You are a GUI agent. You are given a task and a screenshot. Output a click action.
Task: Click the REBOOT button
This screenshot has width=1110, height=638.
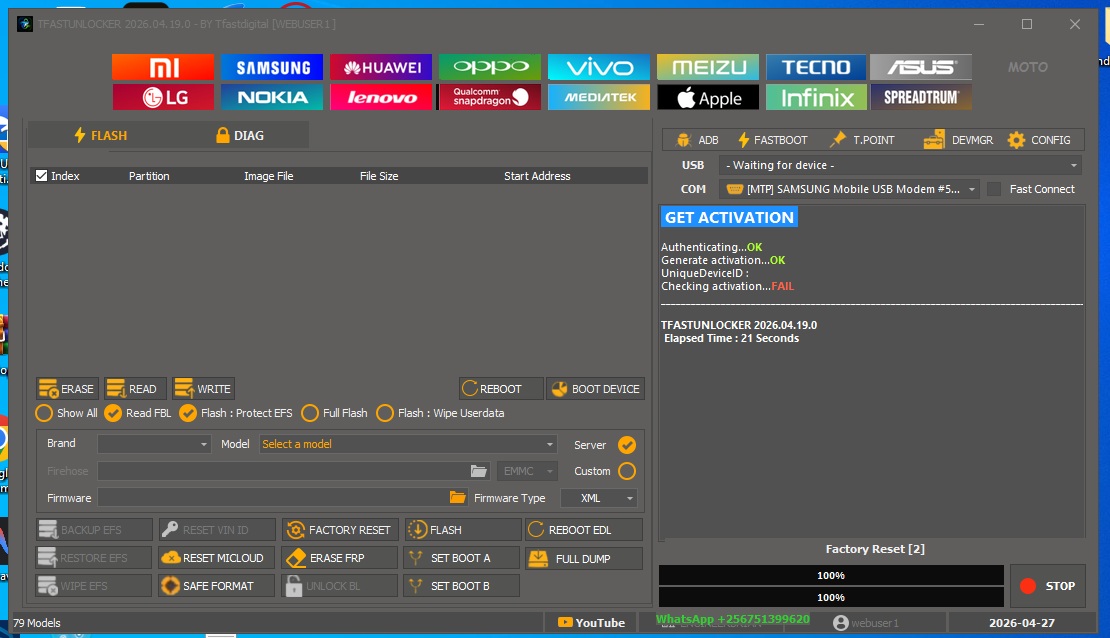pyautogui.click(x=501, y=389)
